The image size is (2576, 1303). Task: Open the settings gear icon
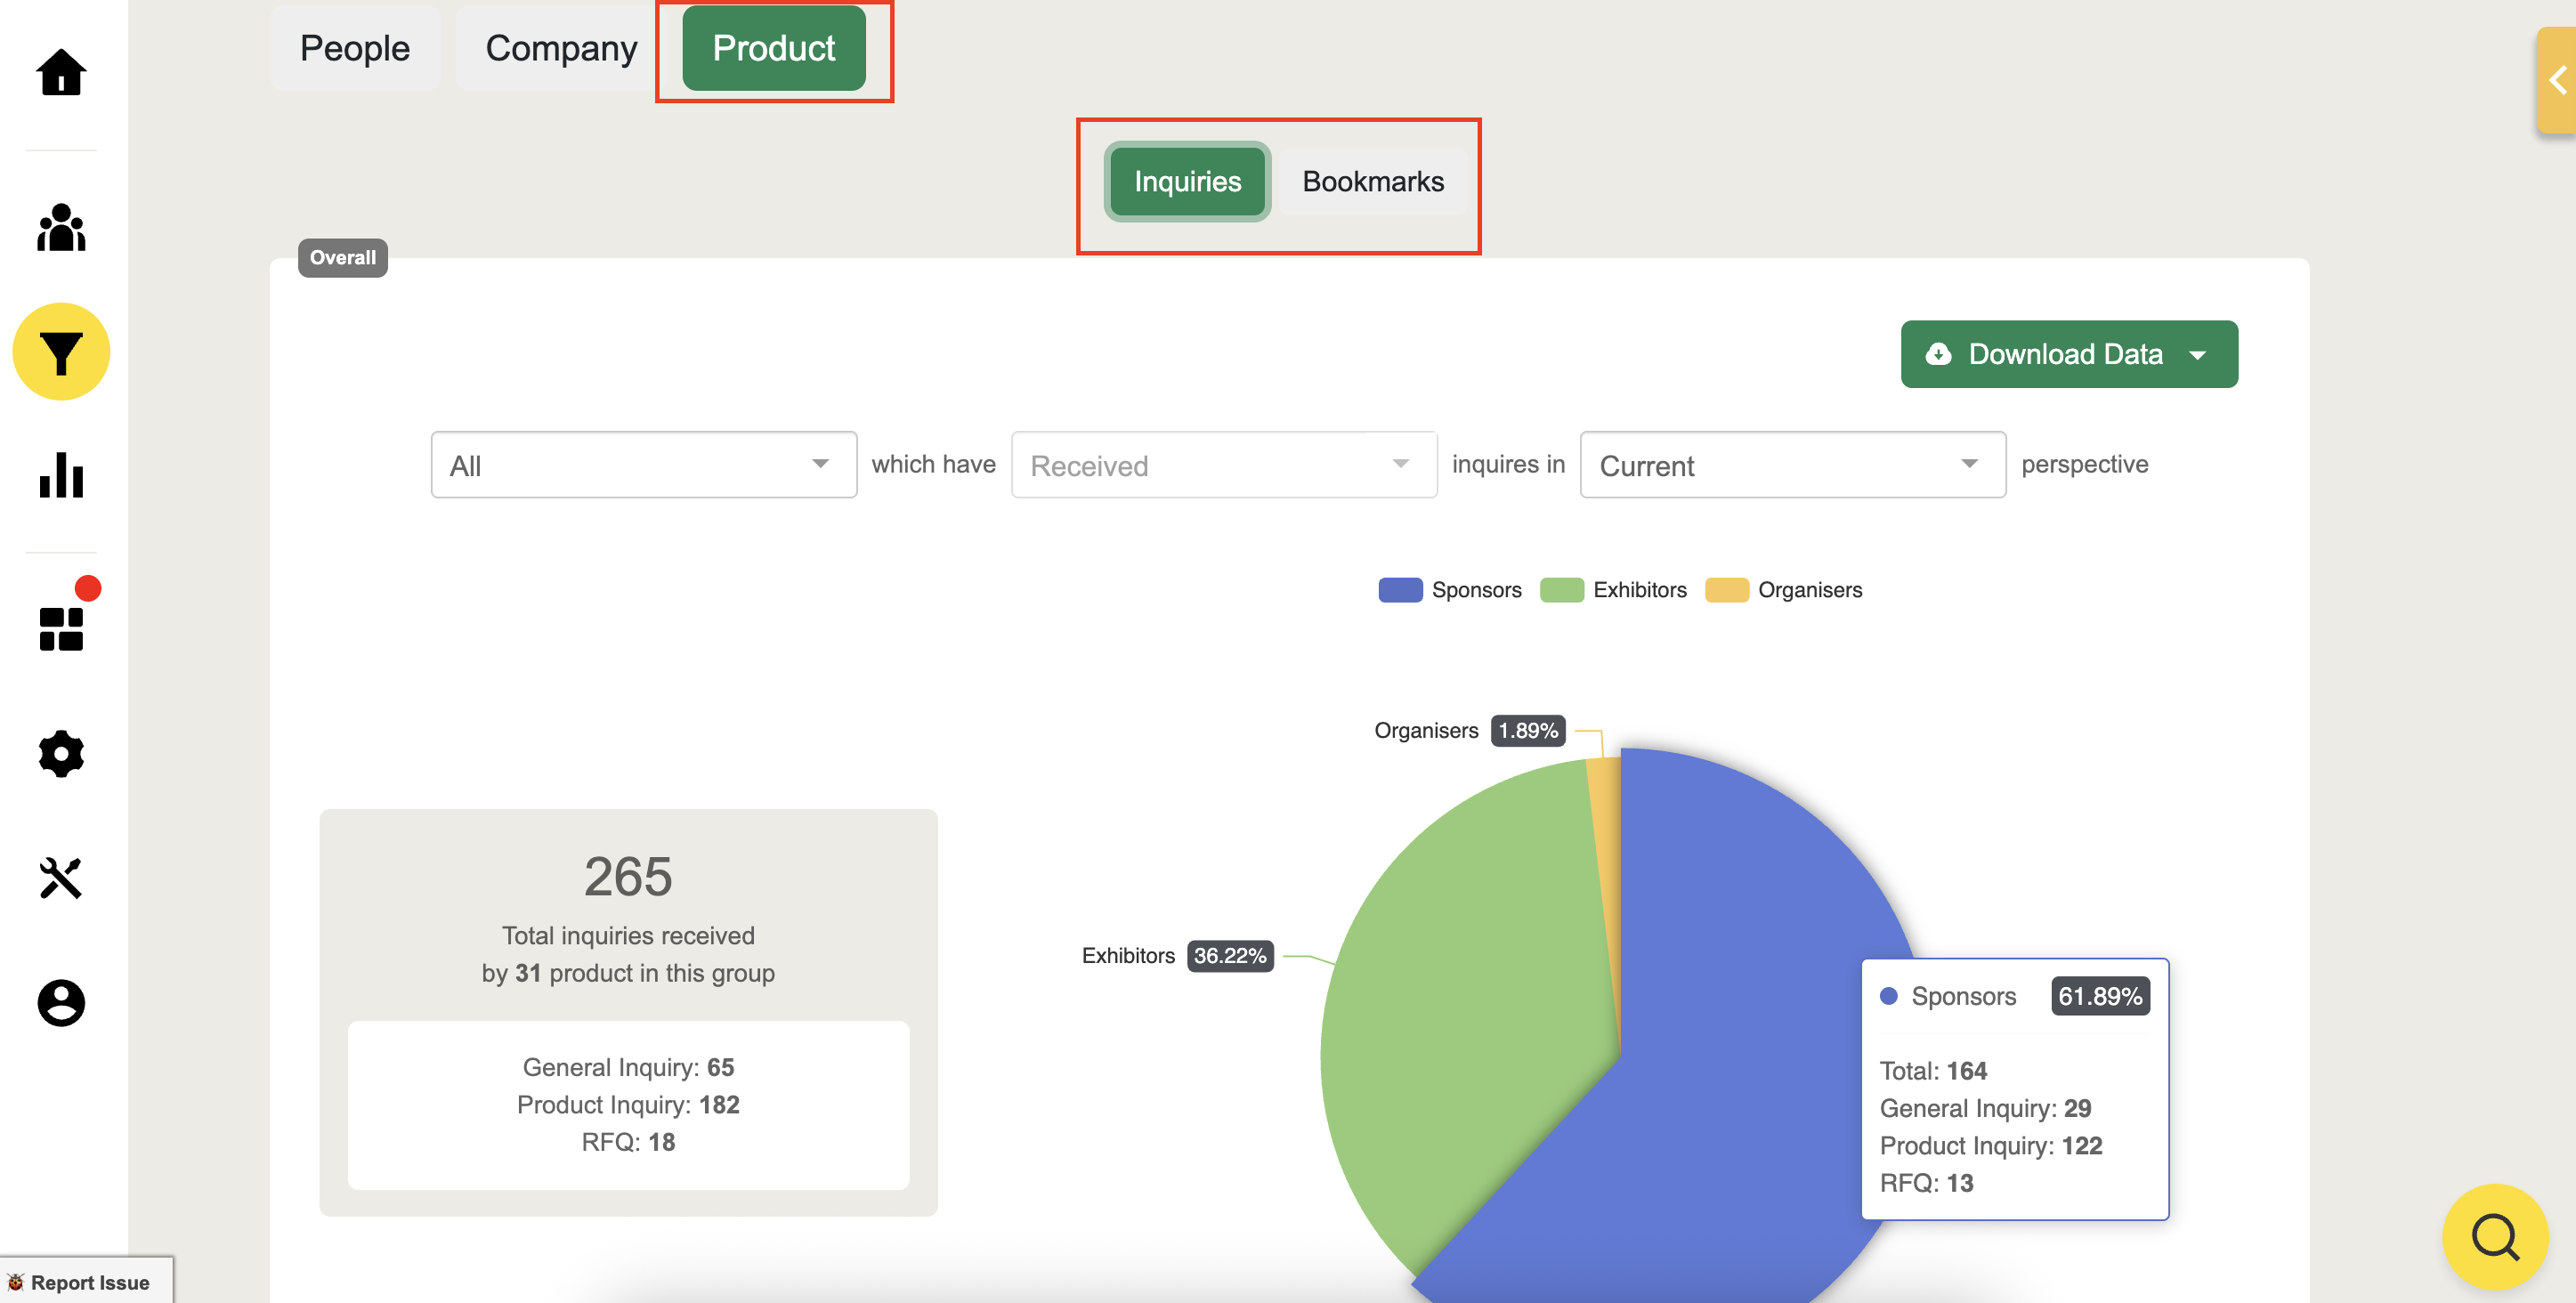61,753
